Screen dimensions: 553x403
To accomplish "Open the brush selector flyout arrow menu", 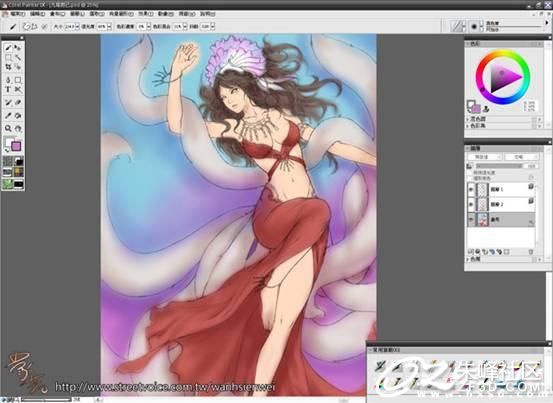I will pyautogui.click(x=547, y=23).
